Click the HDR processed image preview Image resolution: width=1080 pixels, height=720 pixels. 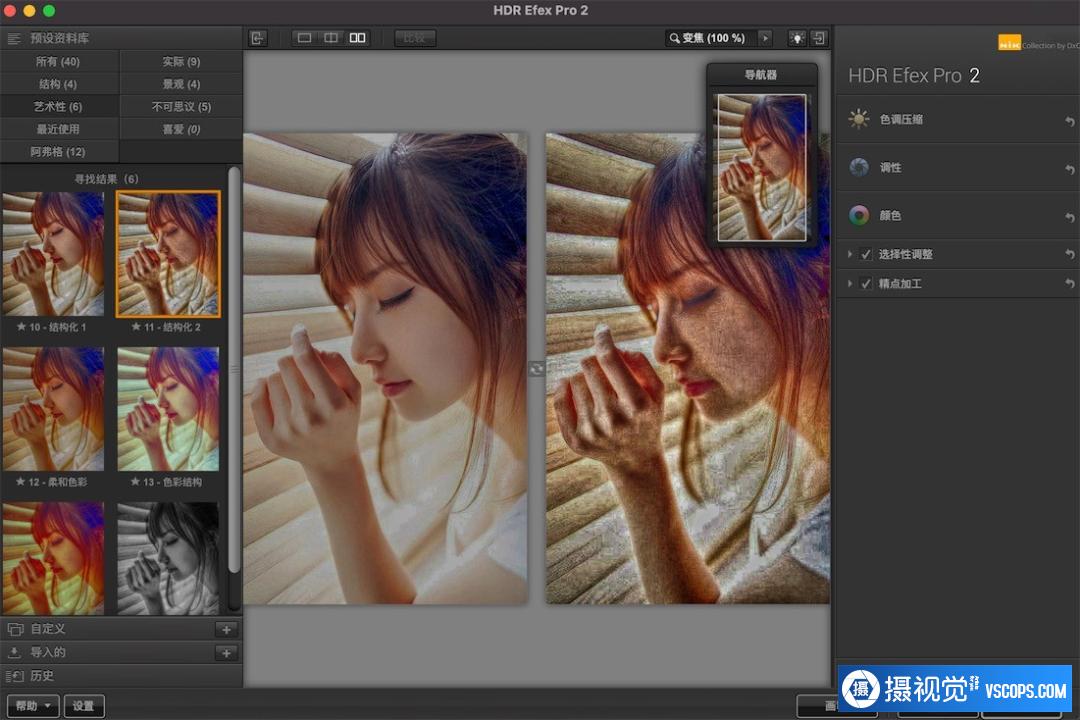687,369
